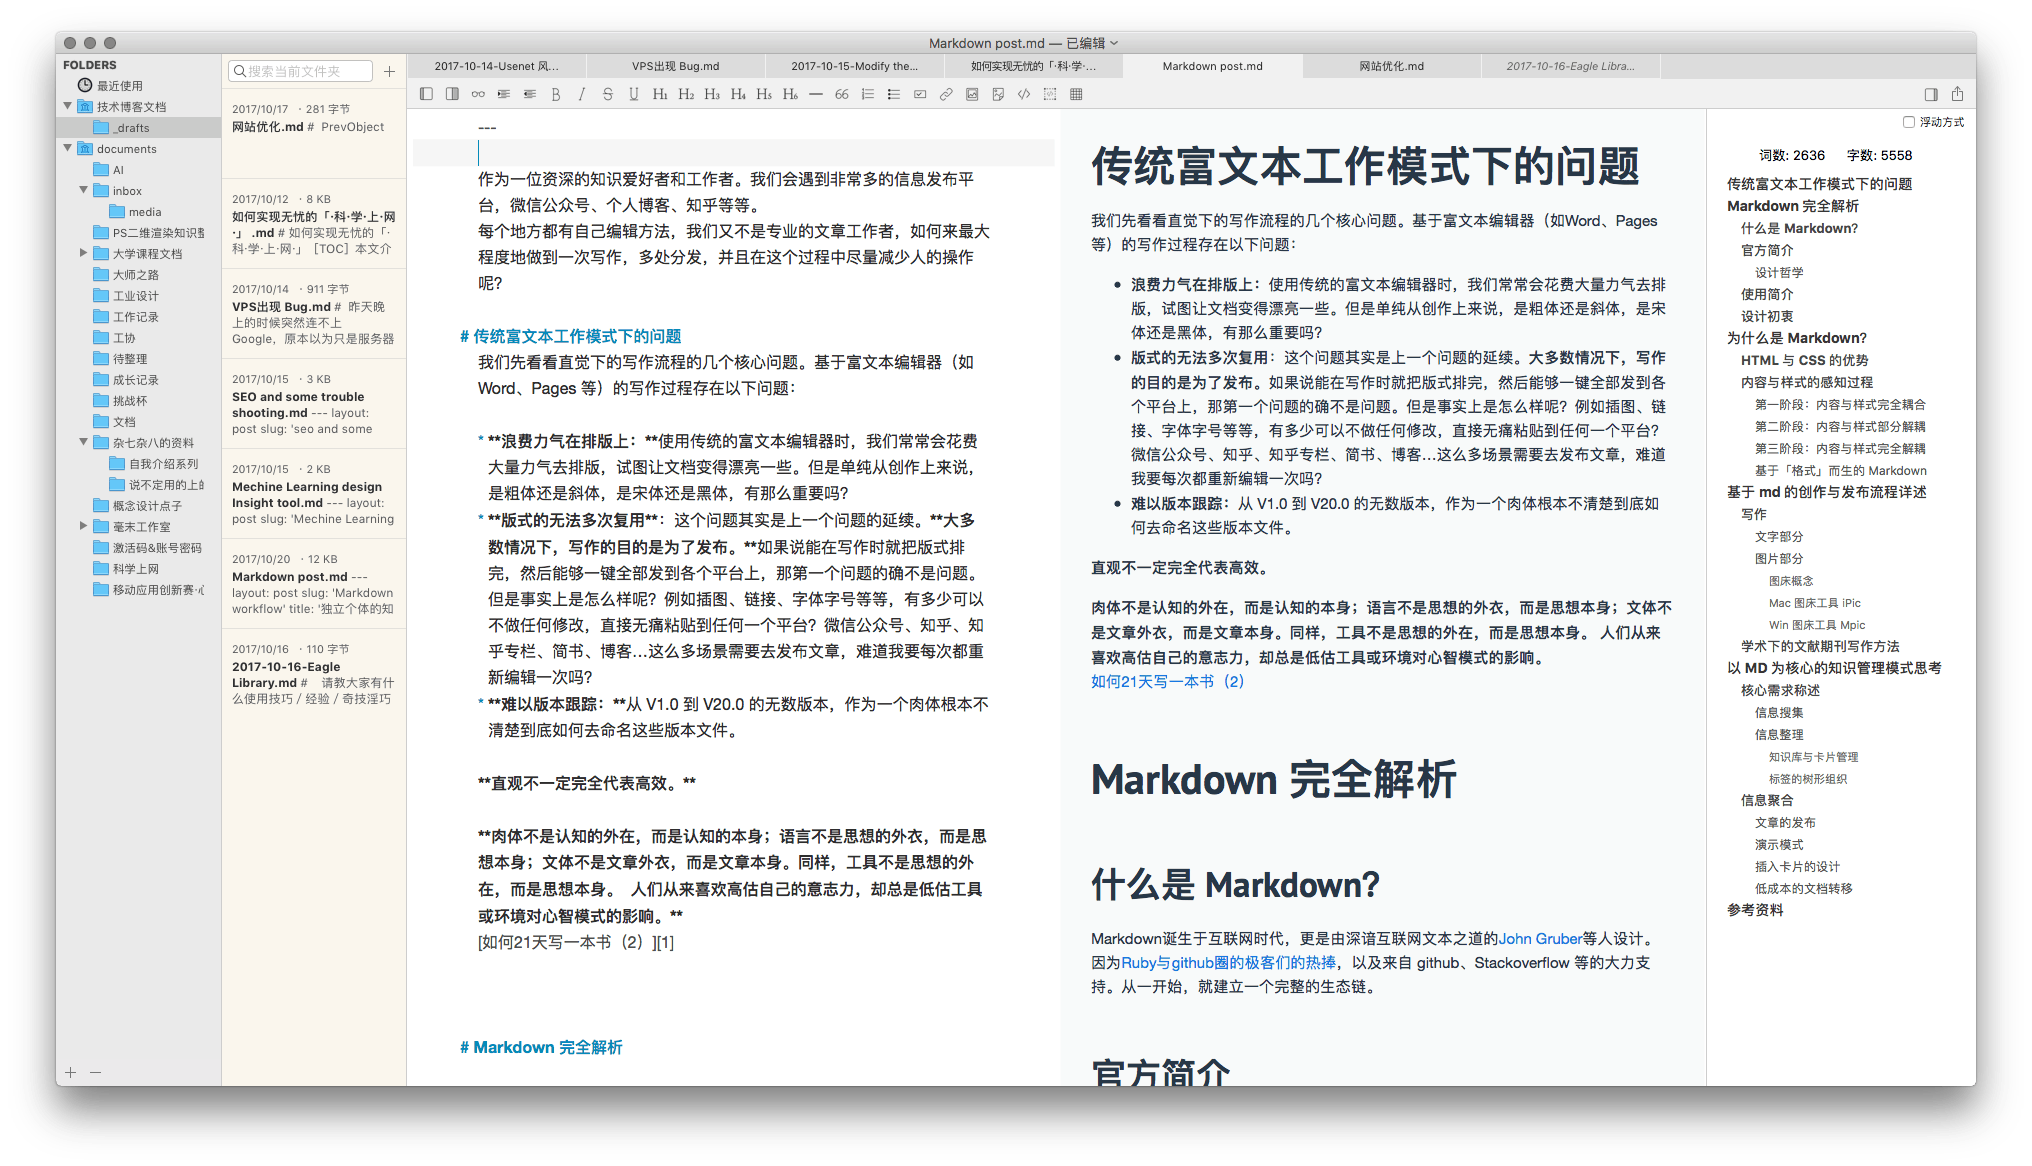Insert code with the code icon
2032x1166 pixels.
(1023, 94)
